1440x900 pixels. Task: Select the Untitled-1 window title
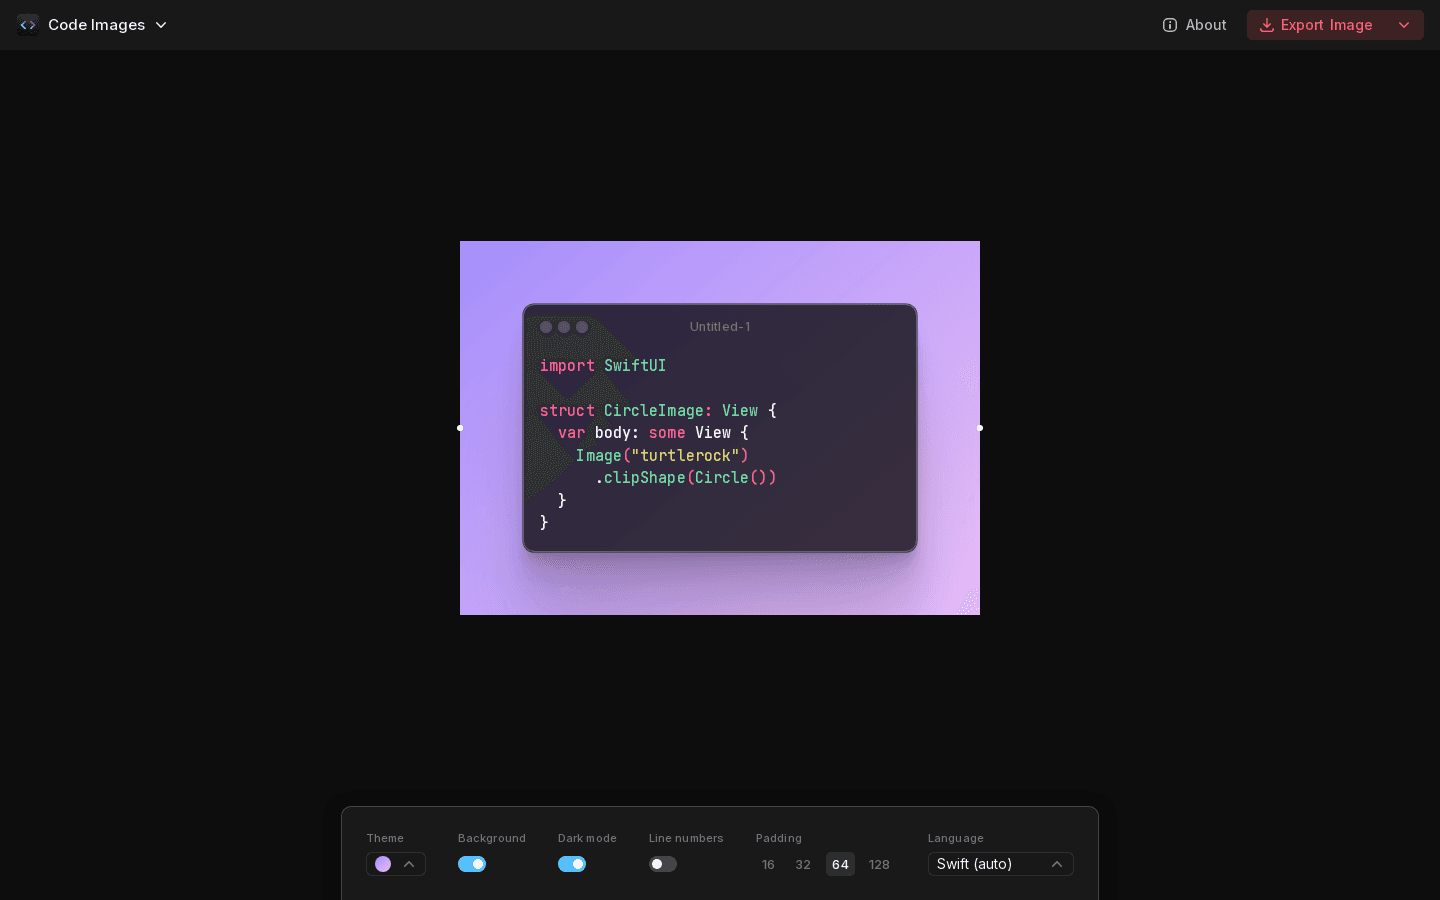pyautogui.click(x=720, y=327)
